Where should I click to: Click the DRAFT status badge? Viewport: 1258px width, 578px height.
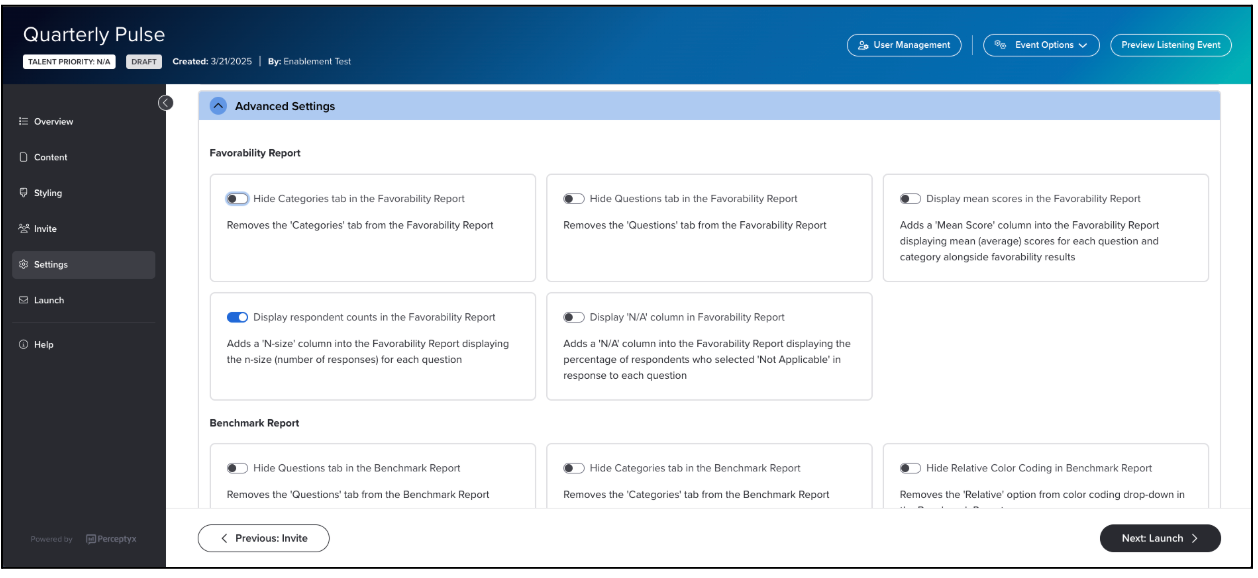click(144, 61)
